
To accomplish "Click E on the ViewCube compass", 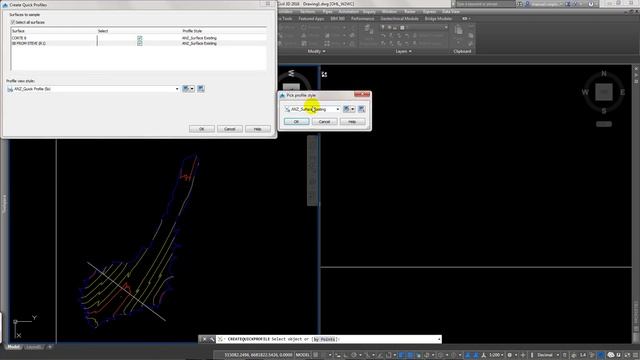I will 622,92.
